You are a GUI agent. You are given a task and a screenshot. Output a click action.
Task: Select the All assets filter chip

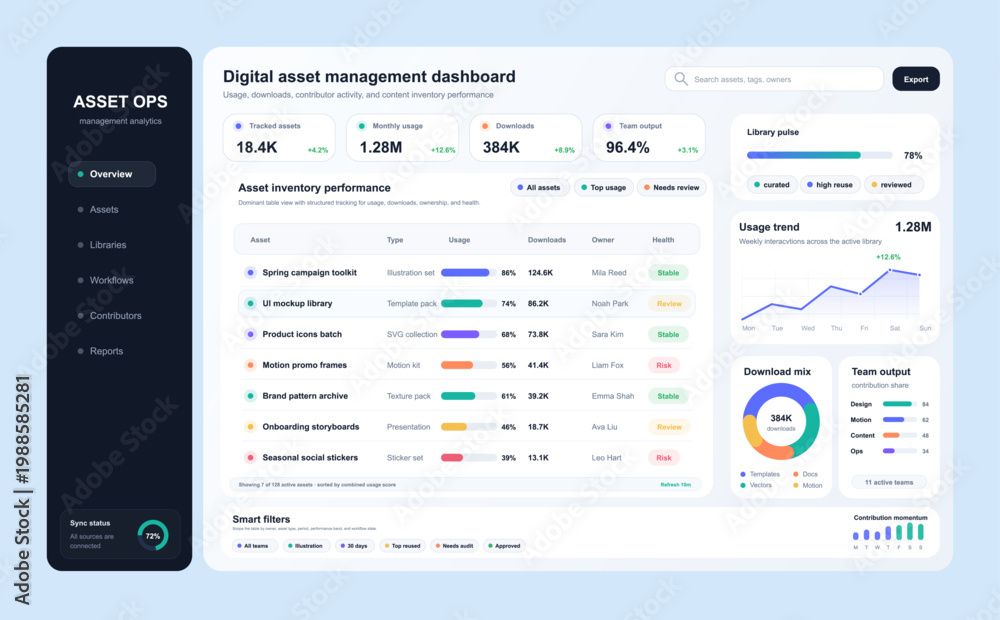click(540, 188)
